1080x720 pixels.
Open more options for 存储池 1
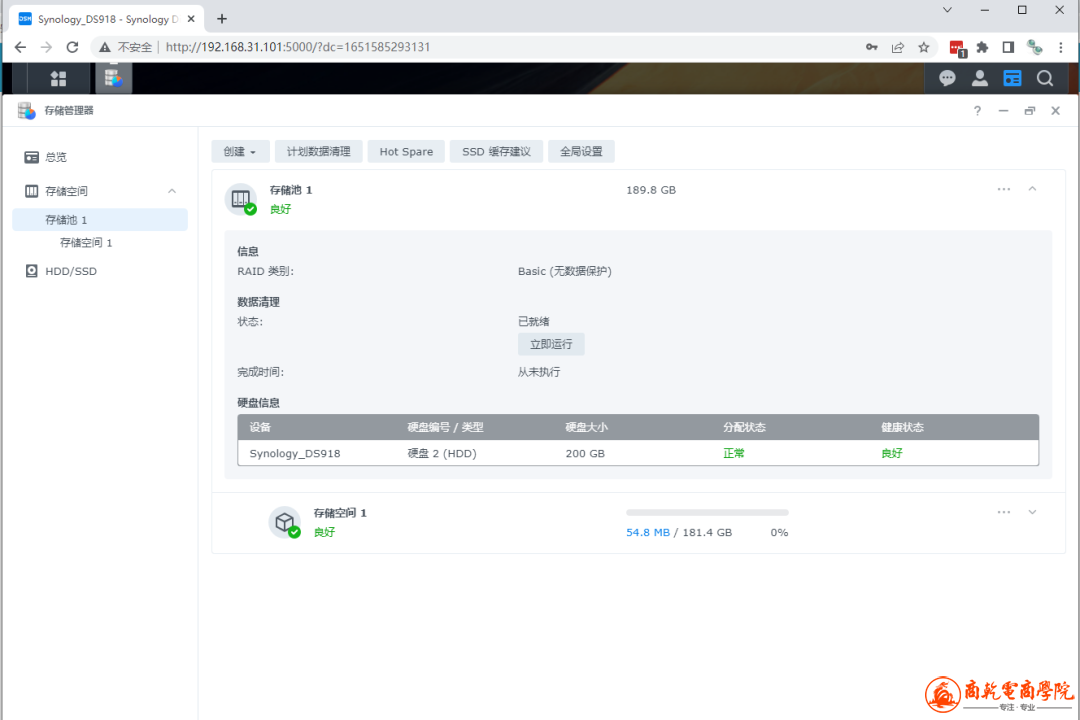tap(1004, 189)
